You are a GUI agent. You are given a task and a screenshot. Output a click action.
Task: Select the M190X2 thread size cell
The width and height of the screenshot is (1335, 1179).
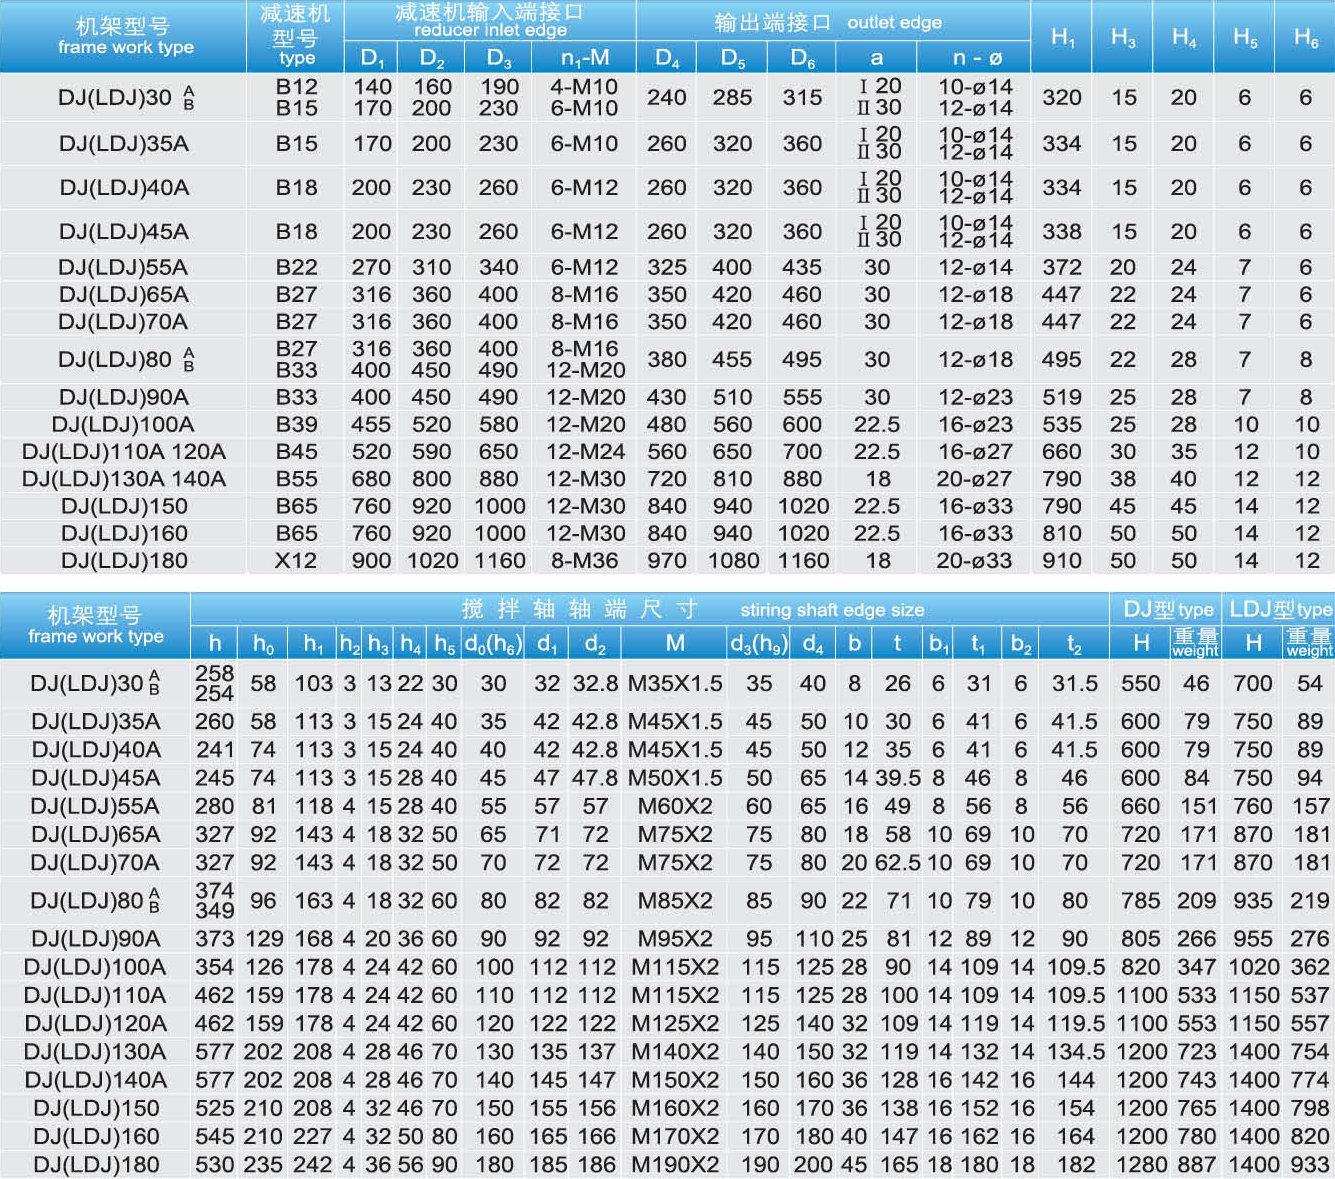coord(675,1165)
